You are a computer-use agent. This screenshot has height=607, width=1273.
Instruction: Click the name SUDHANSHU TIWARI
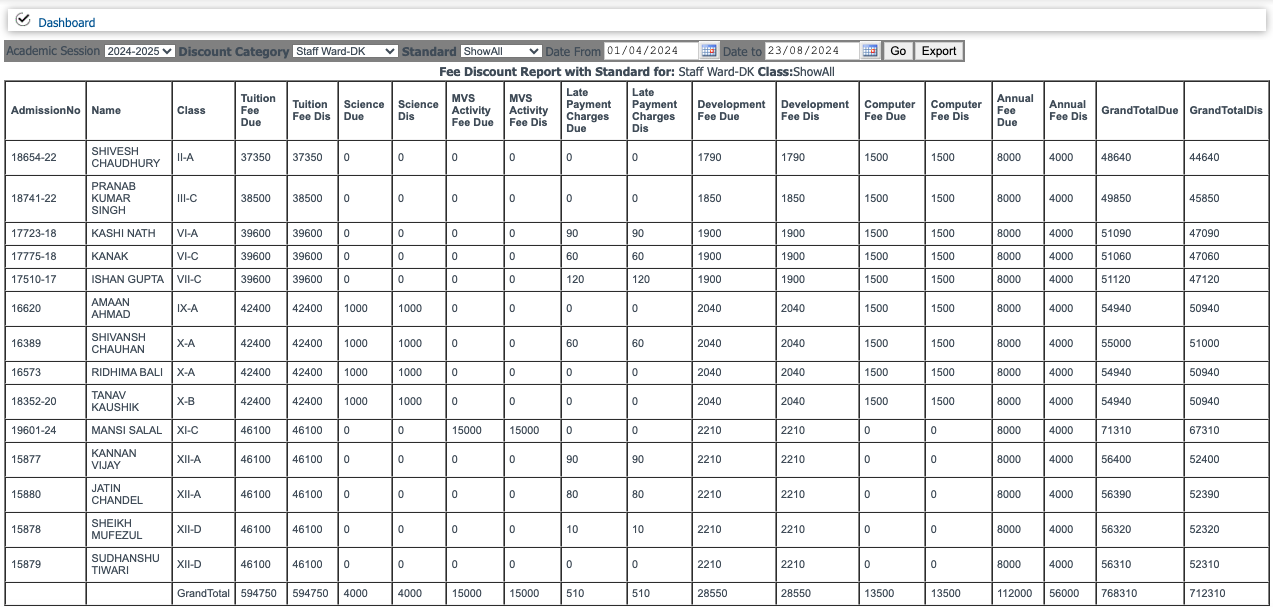pyautogui.click(x=125, y=564)
